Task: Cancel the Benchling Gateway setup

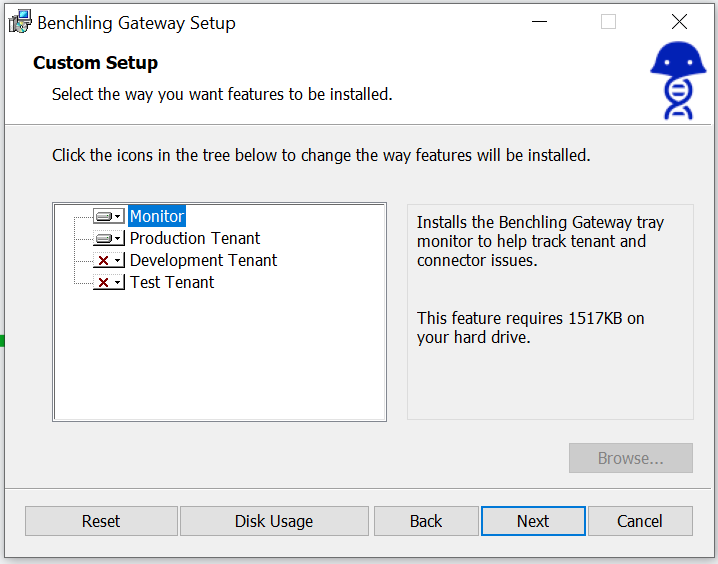Action: (x=640, y=521)
